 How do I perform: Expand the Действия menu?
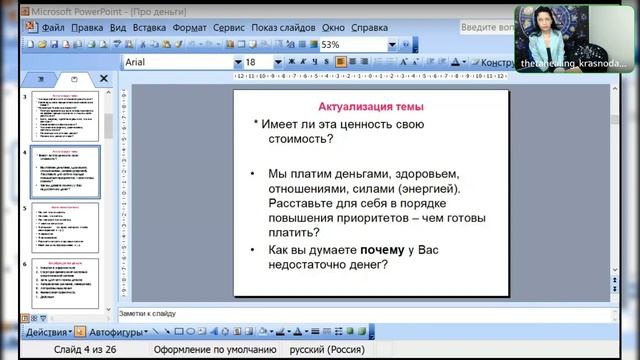pos(49,332)
